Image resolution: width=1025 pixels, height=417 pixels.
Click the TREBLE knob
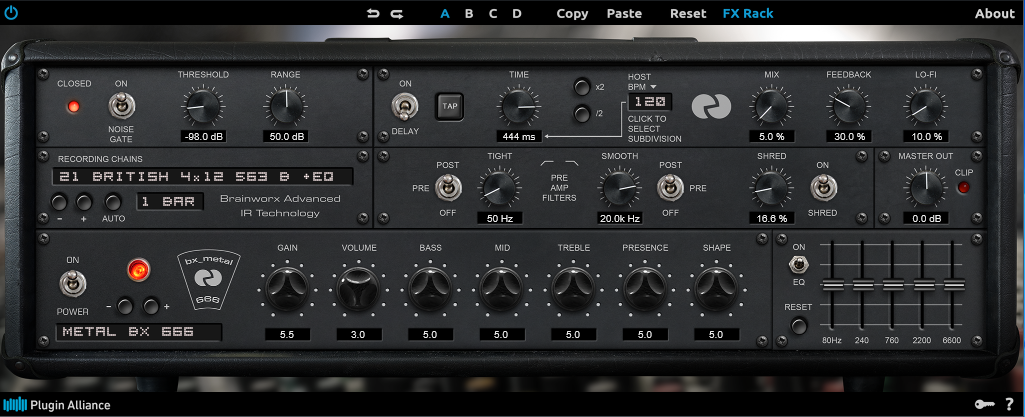pyautogui.click(x=573, y=288)
